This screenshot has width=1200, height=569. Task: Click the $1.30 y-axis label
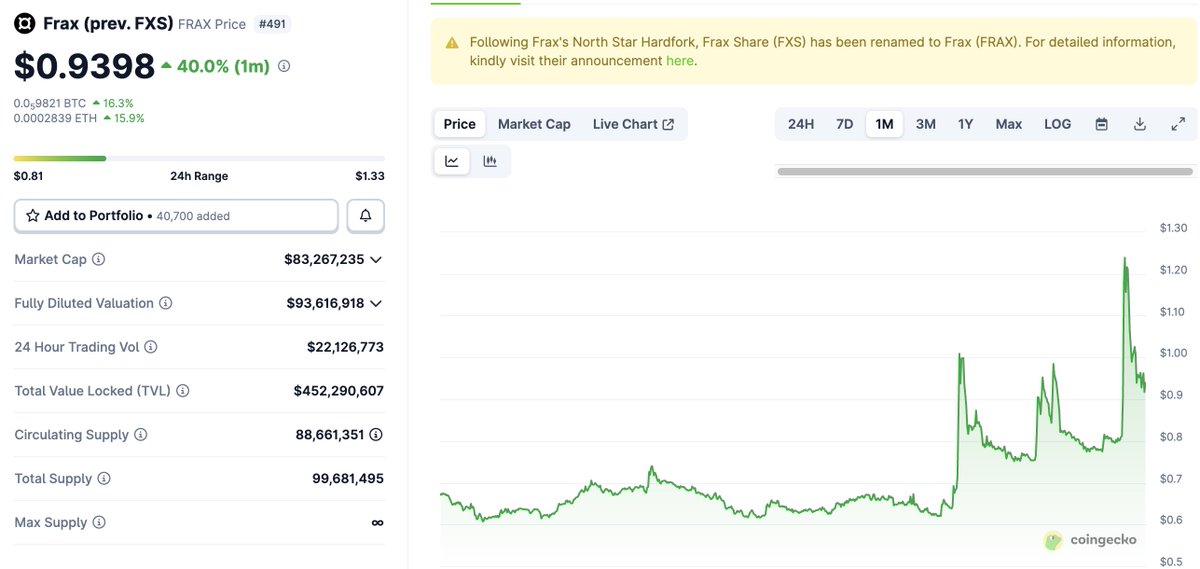(x=1173, y=228)
